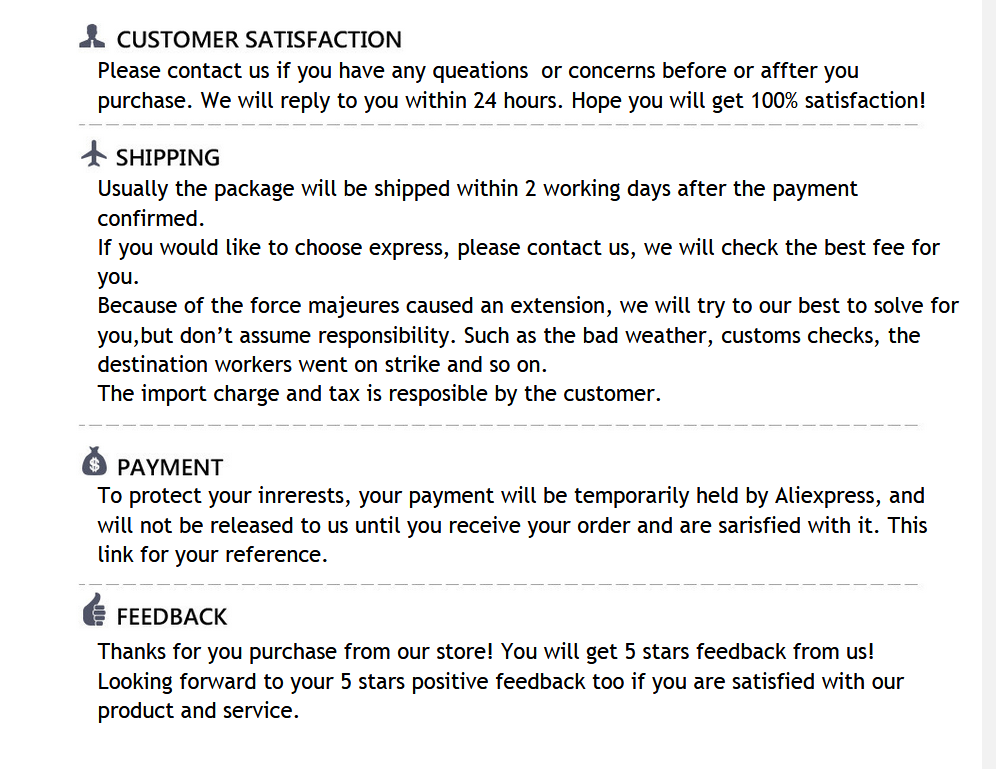The height and width of the screenshot is (769, 996).
Task: Select the SHIPPING heading text
Action: [x=168, y=158]
